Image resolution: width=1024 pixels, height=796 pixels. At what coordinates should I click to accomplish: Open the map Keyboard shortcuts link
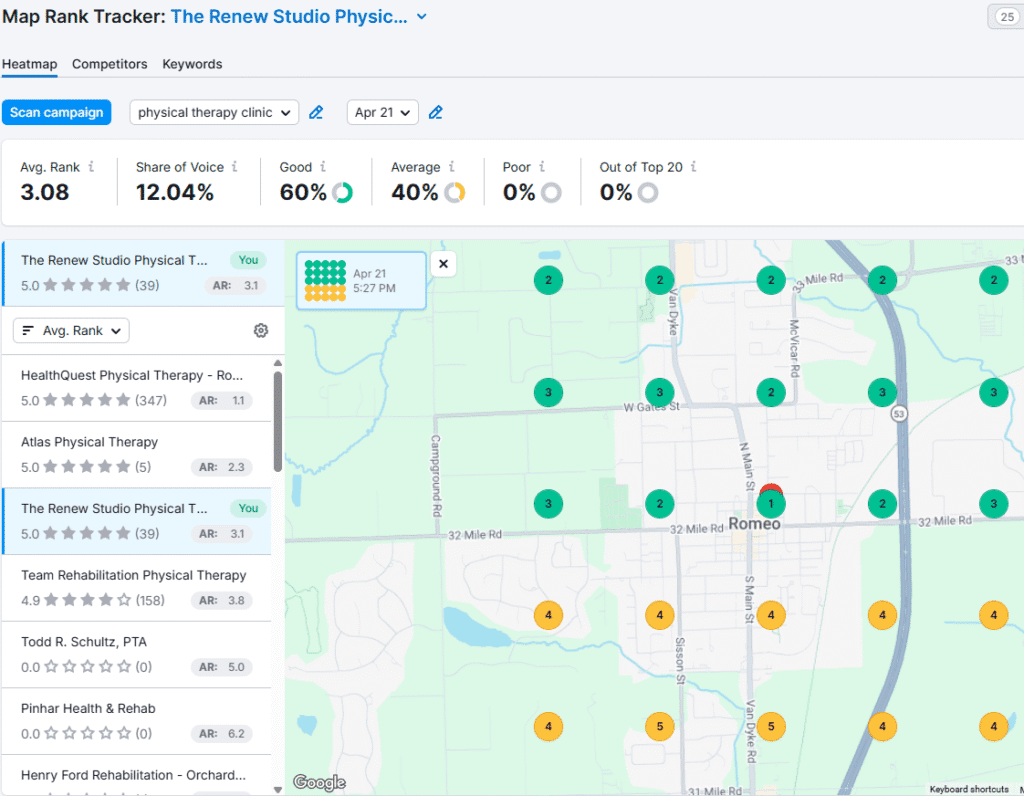pos(969,789)
